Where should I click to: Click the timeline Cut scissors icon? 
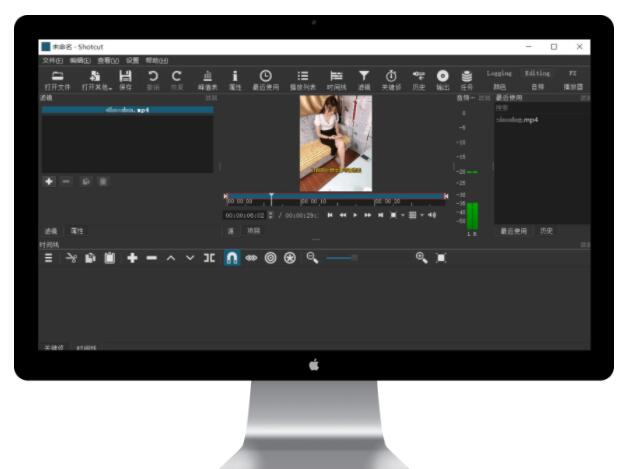click(x=71, y=258)
